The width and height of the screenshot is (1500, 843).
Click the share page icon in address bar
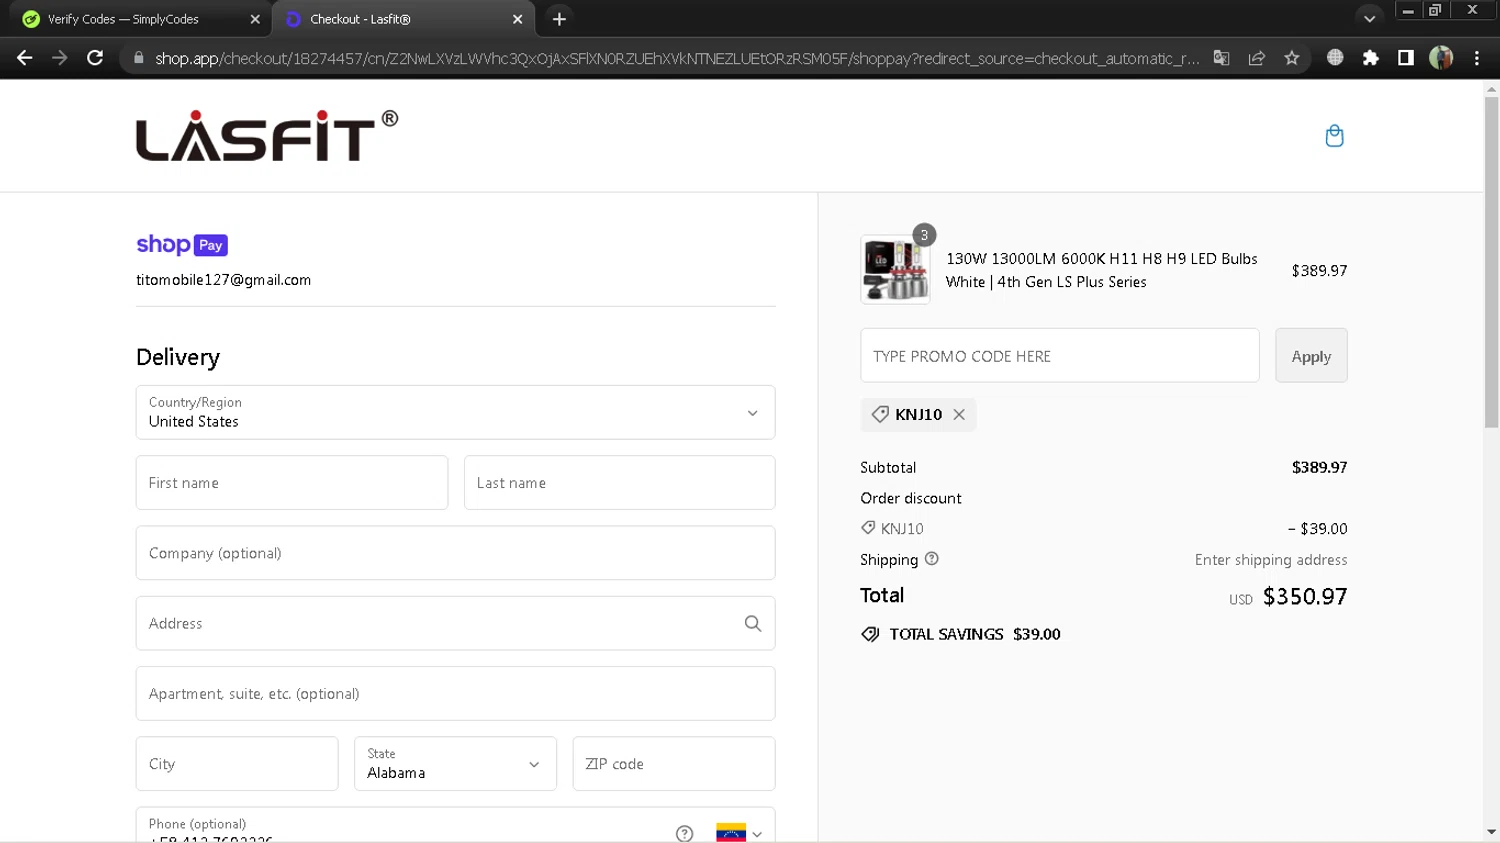[x=1257, y=58]
